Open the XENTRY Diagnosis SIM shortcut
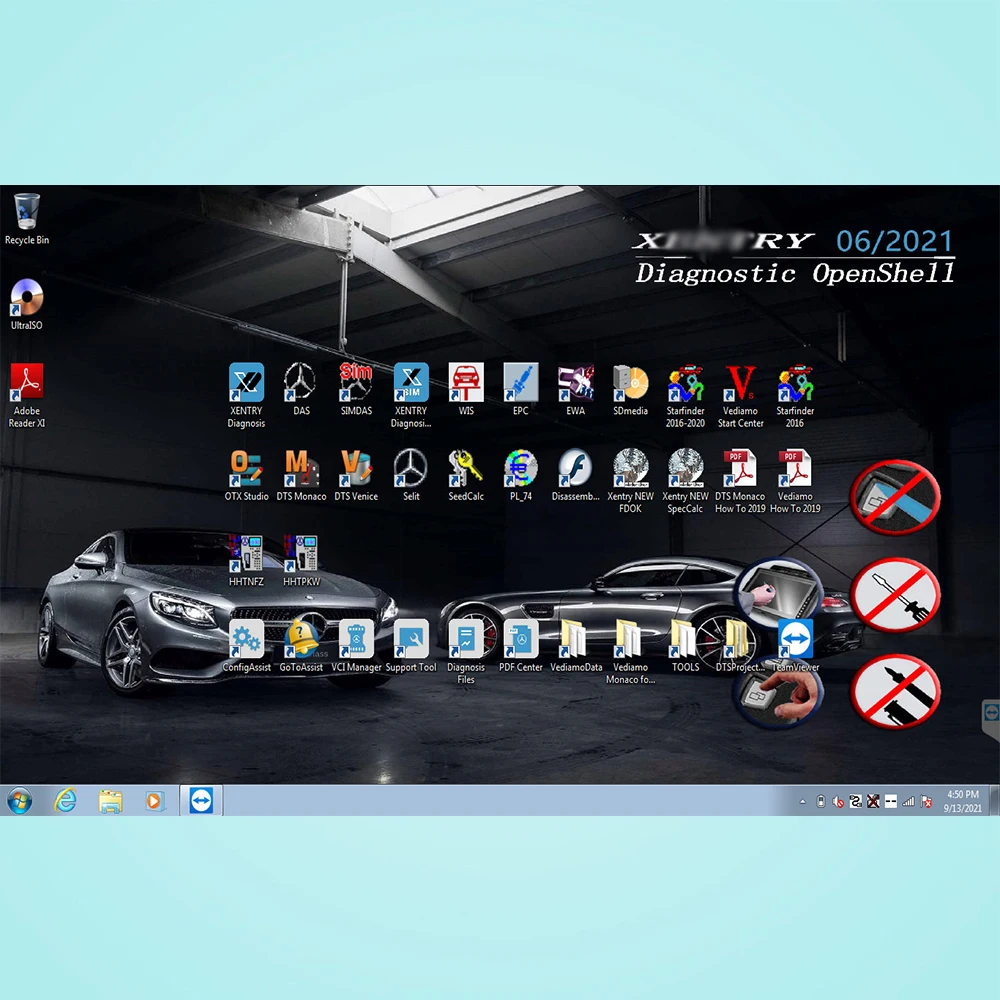The width and height of the screenshot is (1000, 1000). tap(411, 395)
